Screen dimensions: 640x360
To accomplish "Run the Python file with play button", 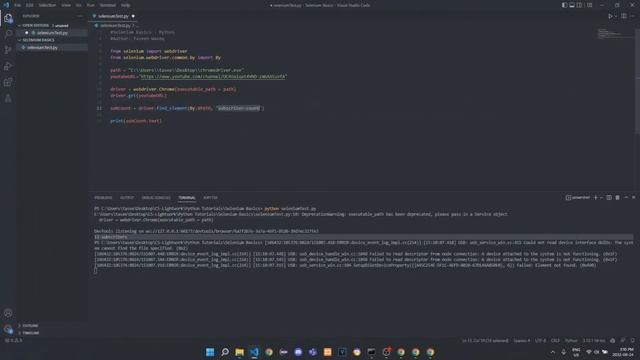I will click(610, 16).
